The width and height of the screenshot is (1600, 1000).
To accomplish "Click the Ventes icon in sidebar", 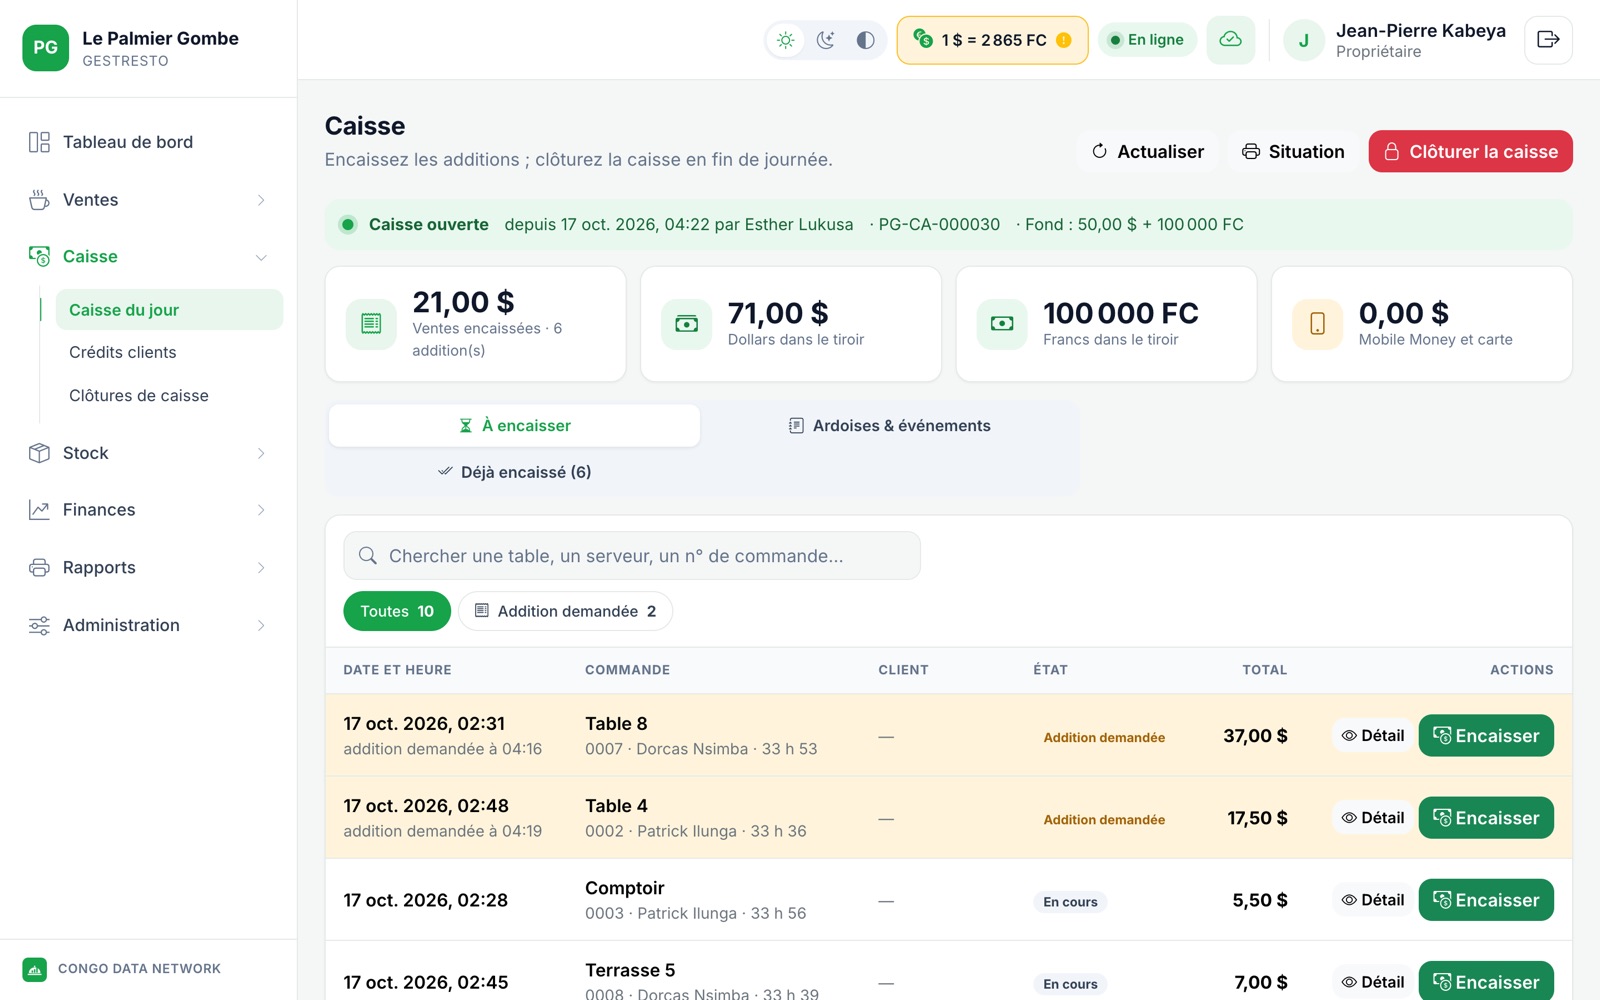I will click(39, 200).
